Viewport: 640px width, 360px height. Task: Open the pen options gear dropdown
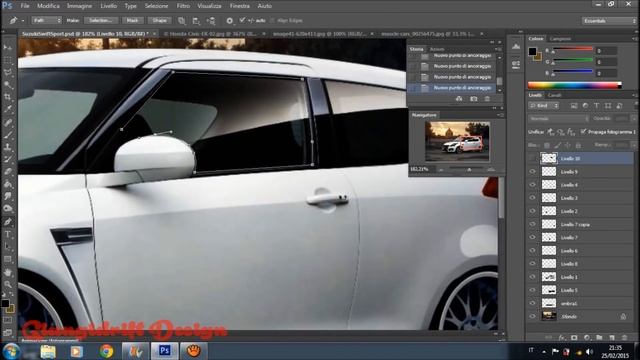(x=229, y=20)
